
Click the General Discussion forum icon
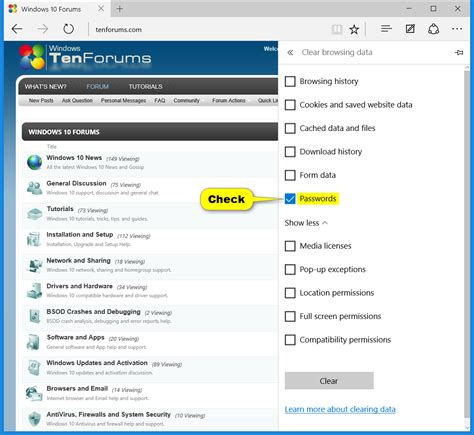pos(34,188)
